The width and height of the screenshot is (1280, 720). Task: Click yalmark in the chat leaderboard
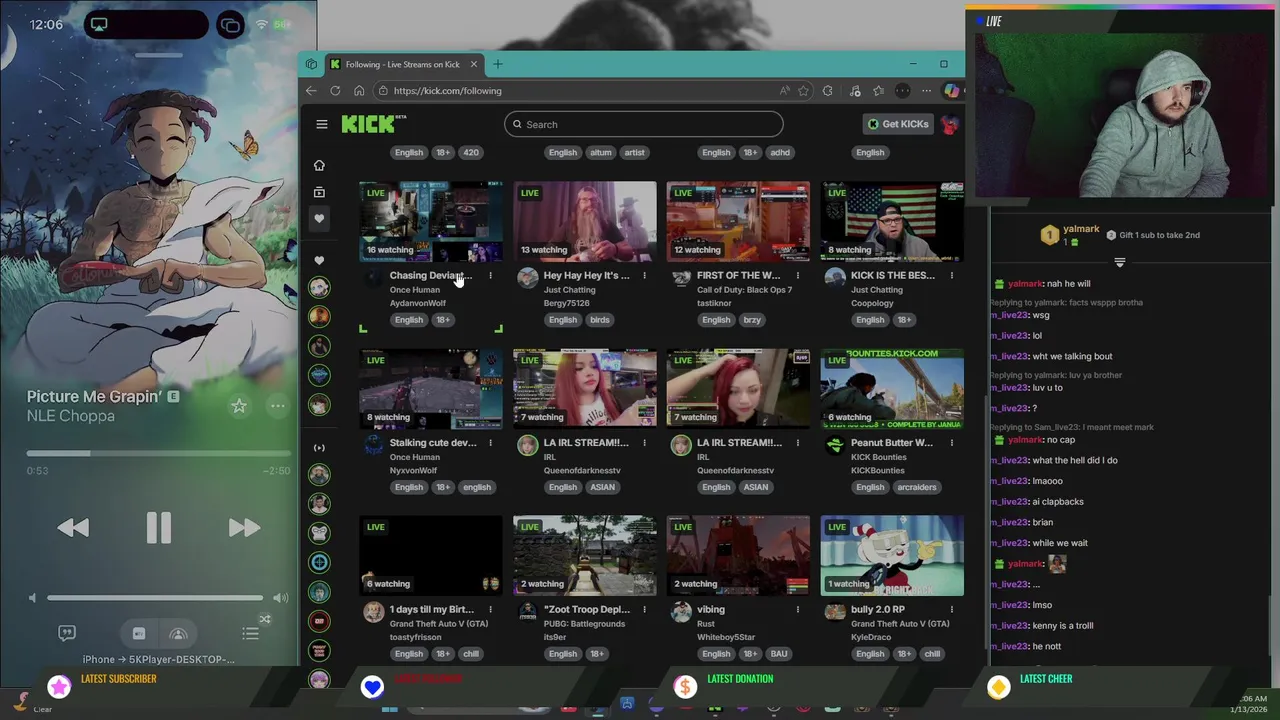(1081, 229)
